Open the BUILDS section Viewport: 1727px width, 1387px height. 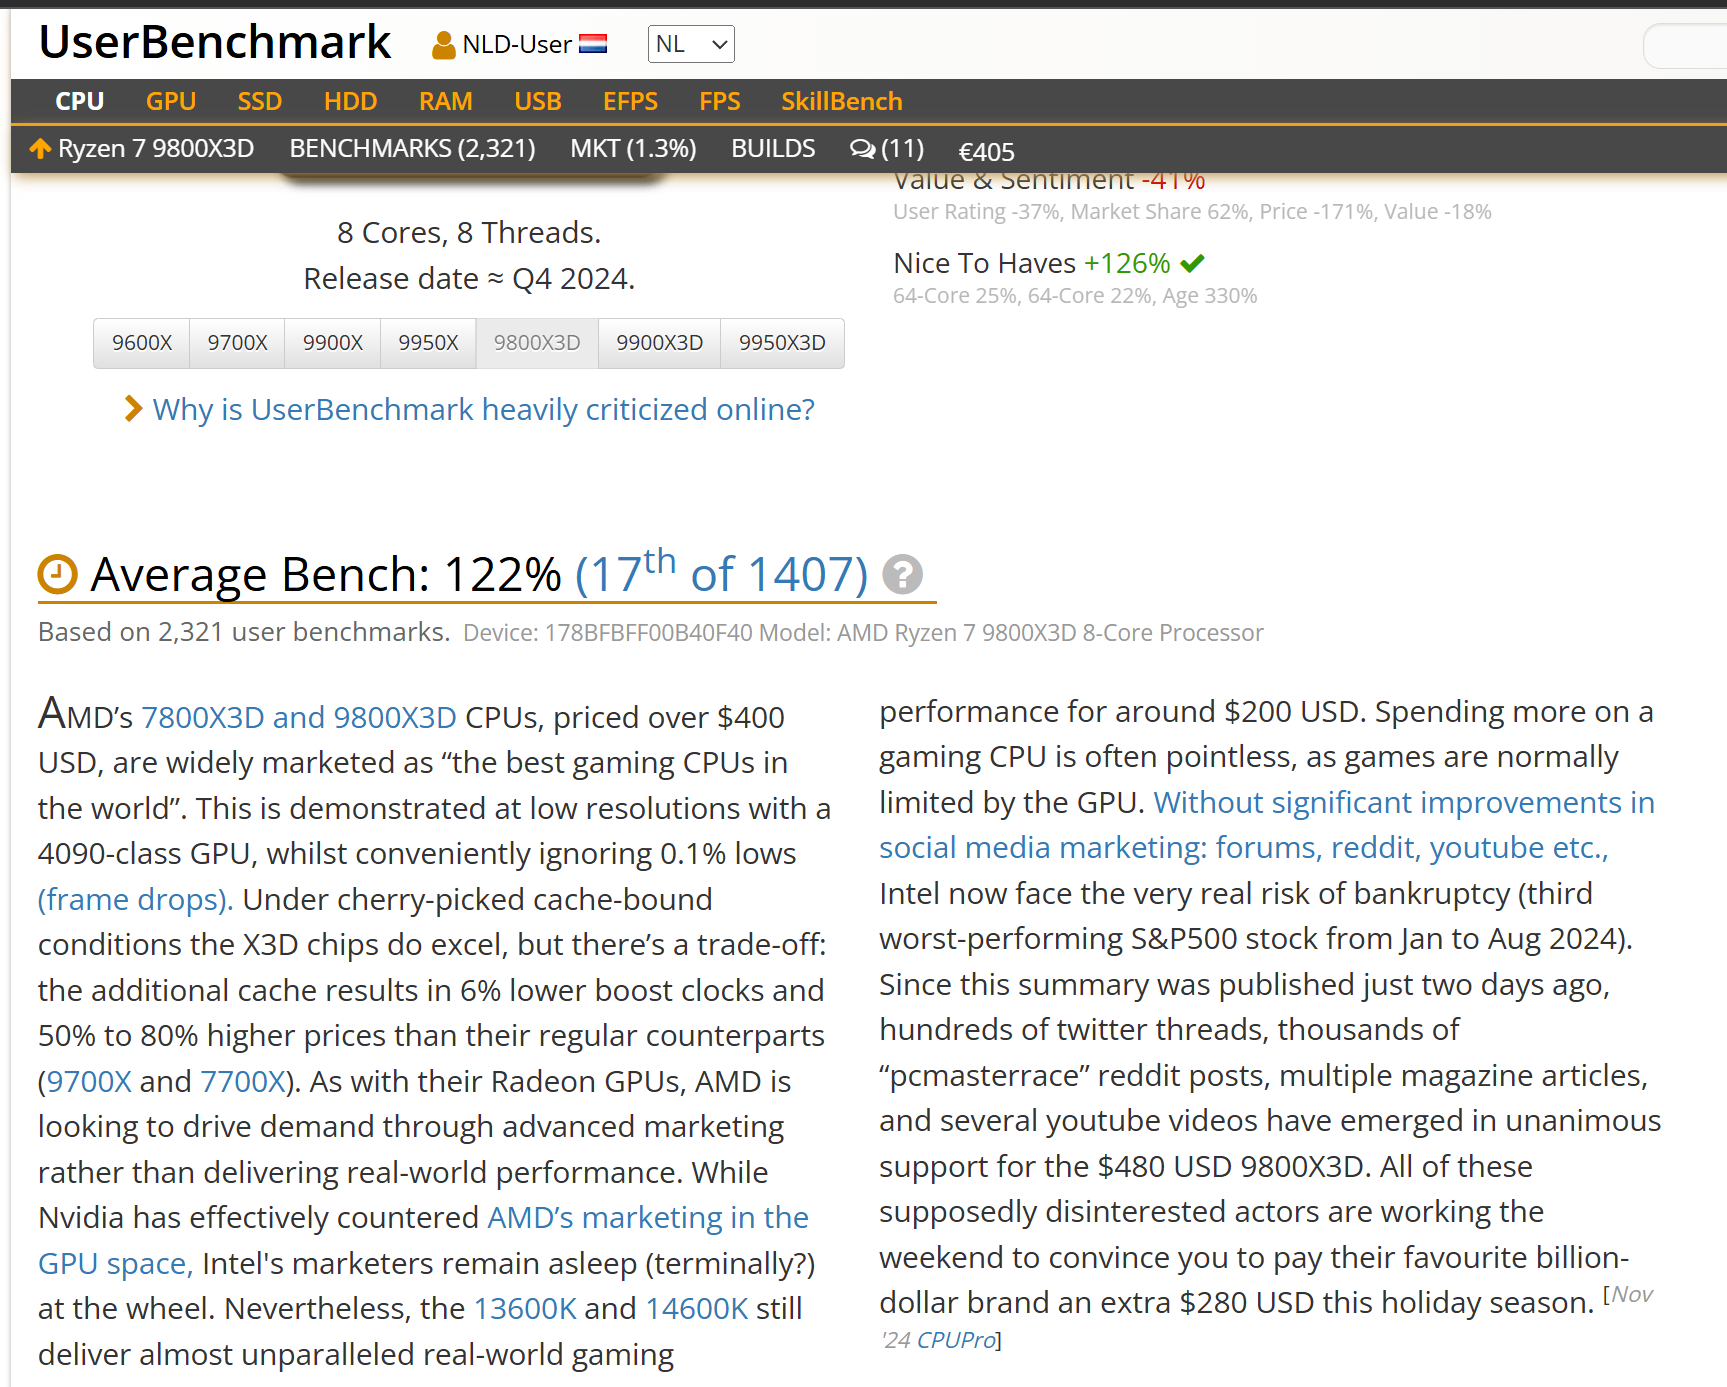773,149
